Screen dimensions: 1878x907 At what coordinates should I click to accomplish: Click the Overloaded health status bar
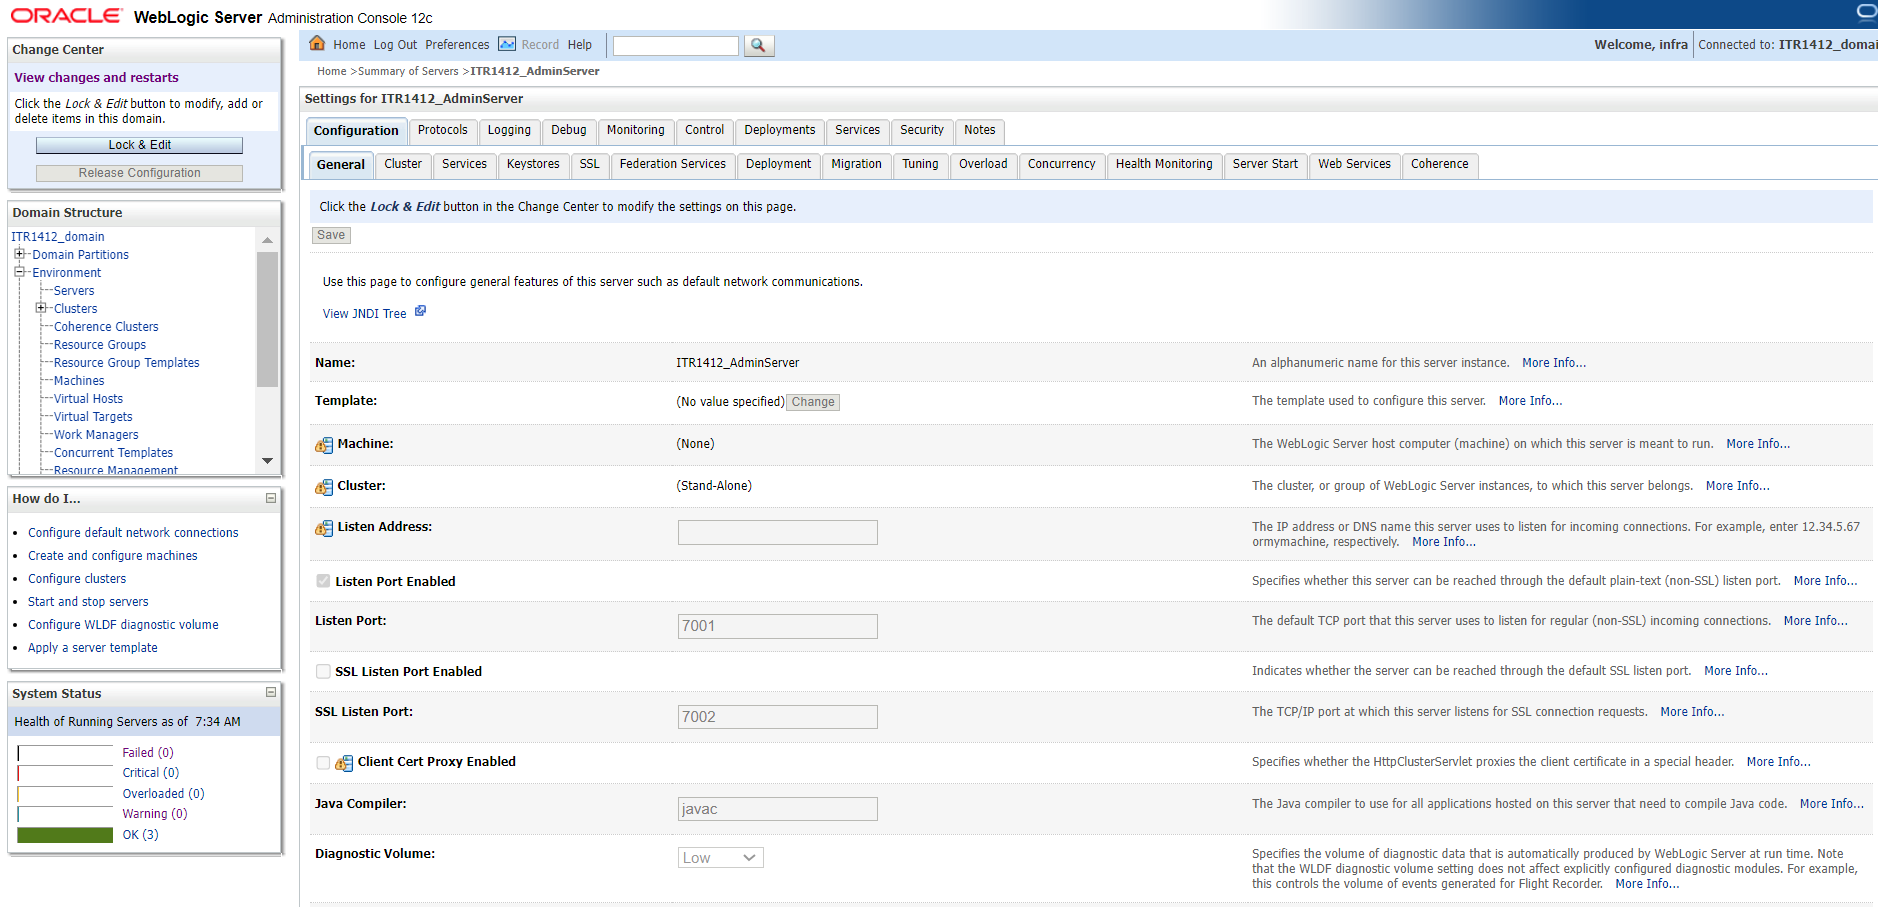65,794
